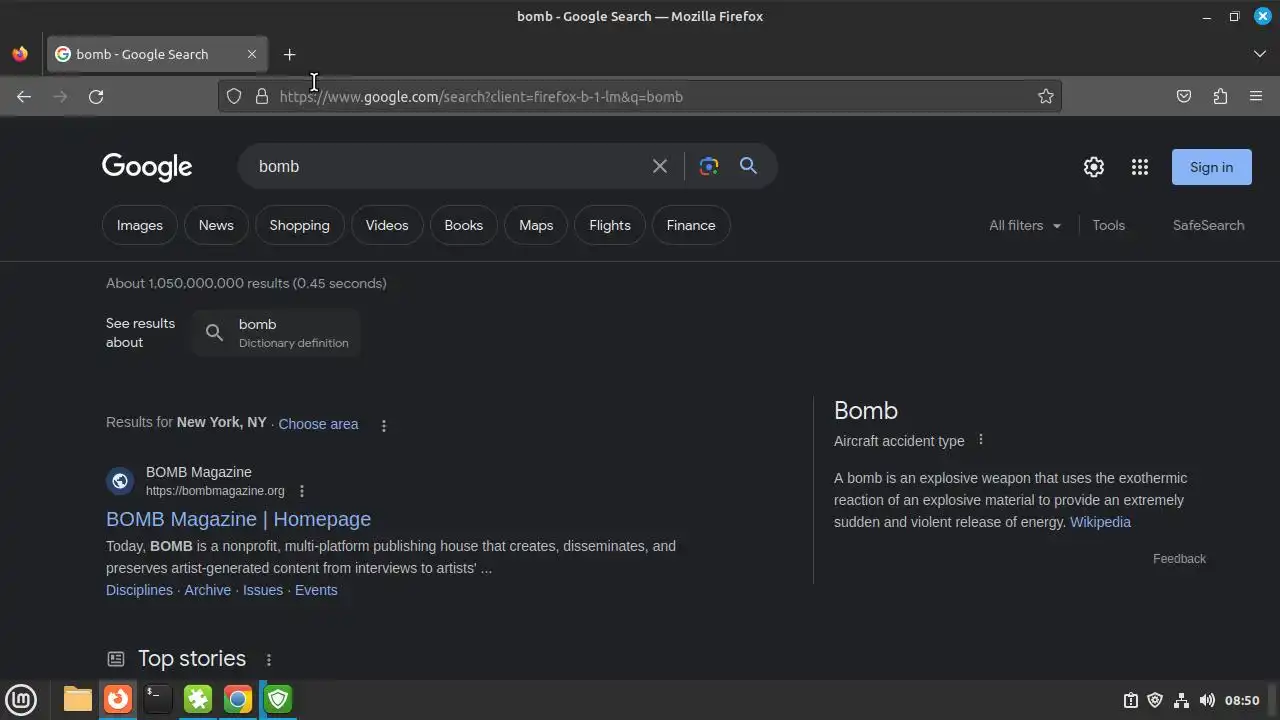
Task: Click the Firefox View pinned icon
Action: point(20,54)
